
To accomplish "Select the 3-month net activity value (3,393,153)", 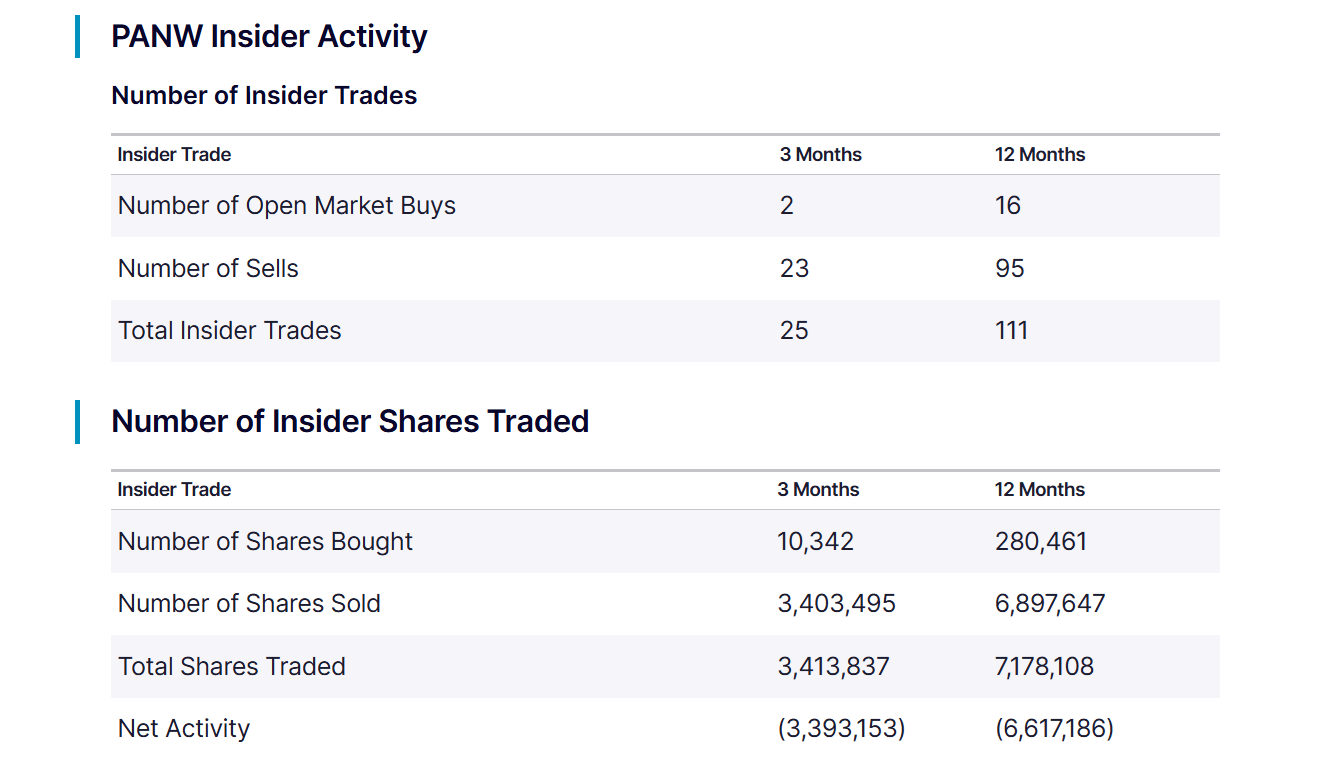I will (841, 729).
